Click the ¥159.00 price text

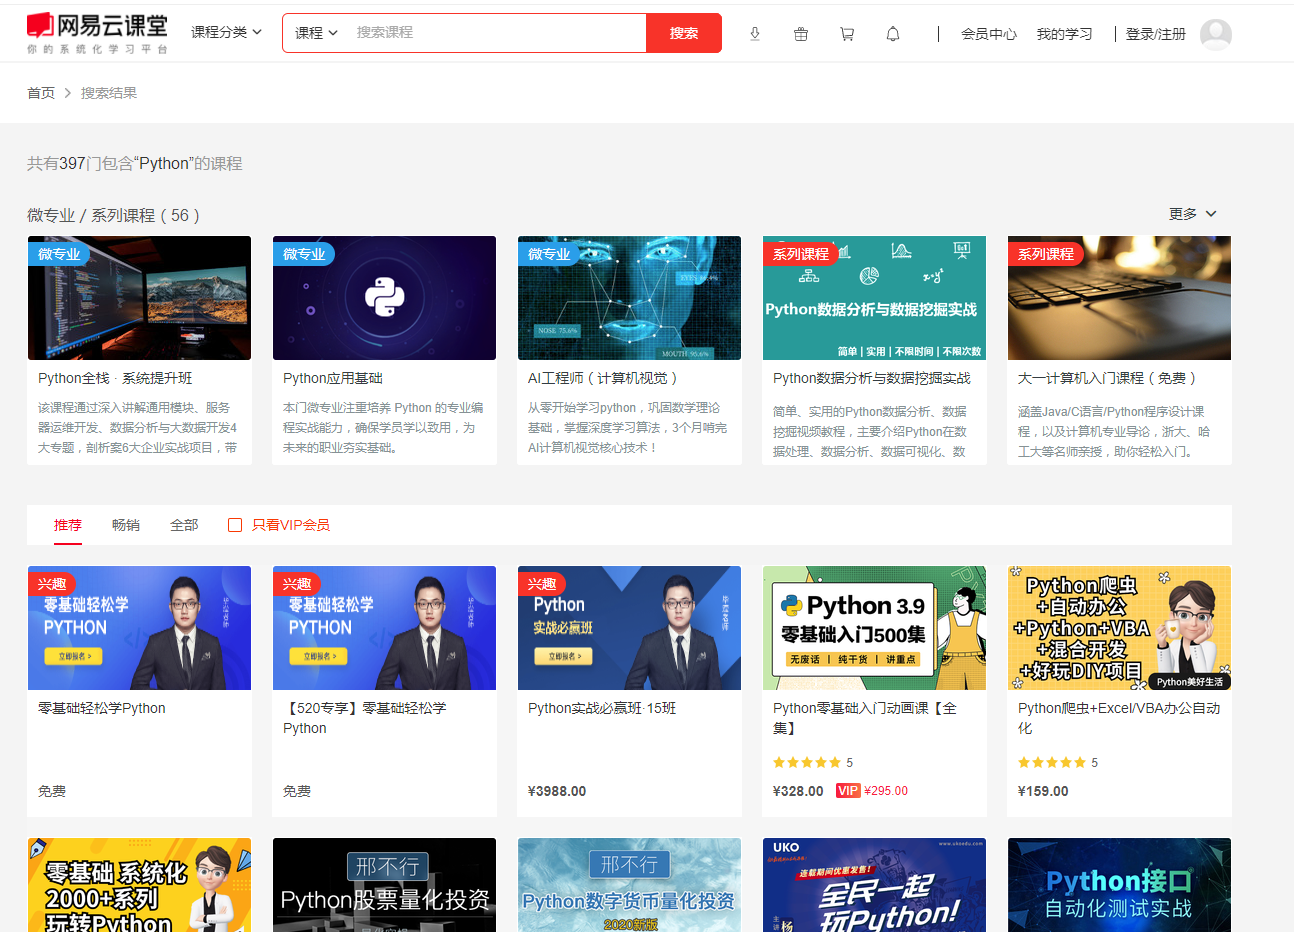coord(1043,791)
